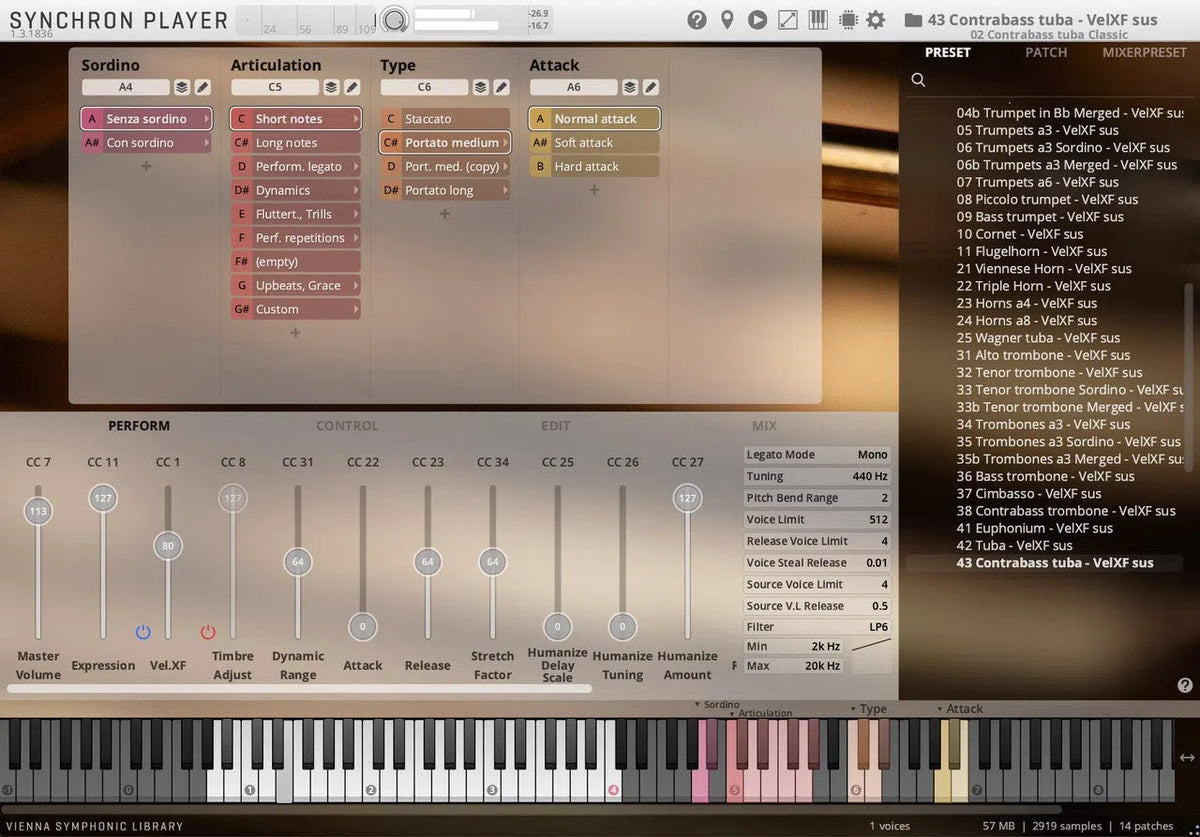Switch to the PATCH tab
The width and height of the screenshot is (1200, 837).
1046,52
